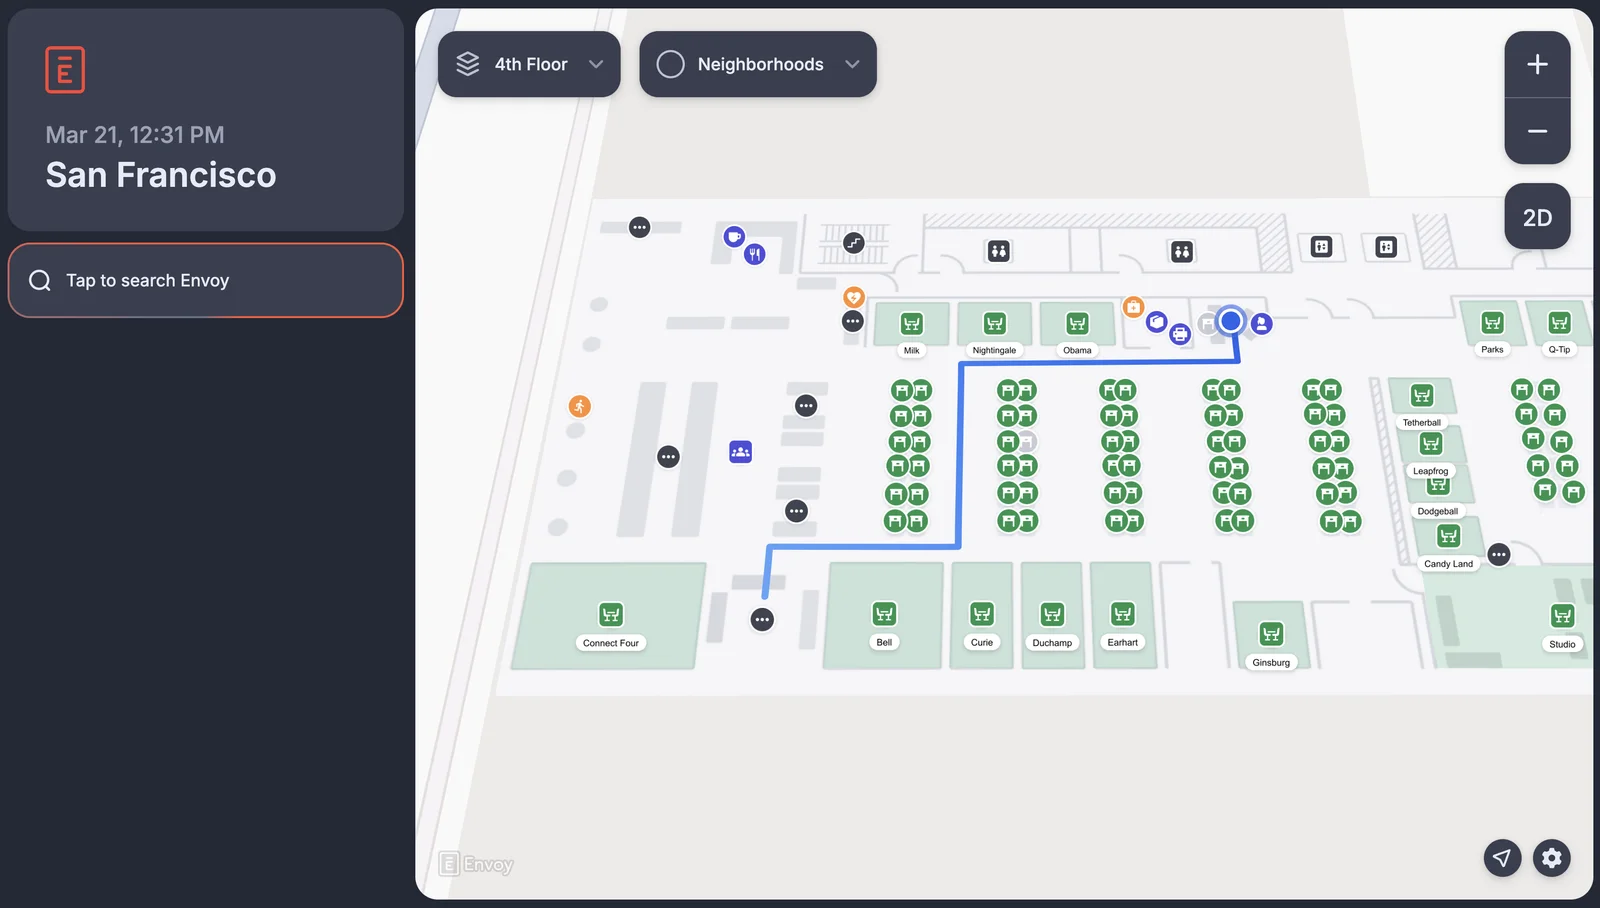Image resolution: width=1600 pixels, height=908 pixels.
Task: Select the coffee cup amenity icon
Action: click(734, 237)
